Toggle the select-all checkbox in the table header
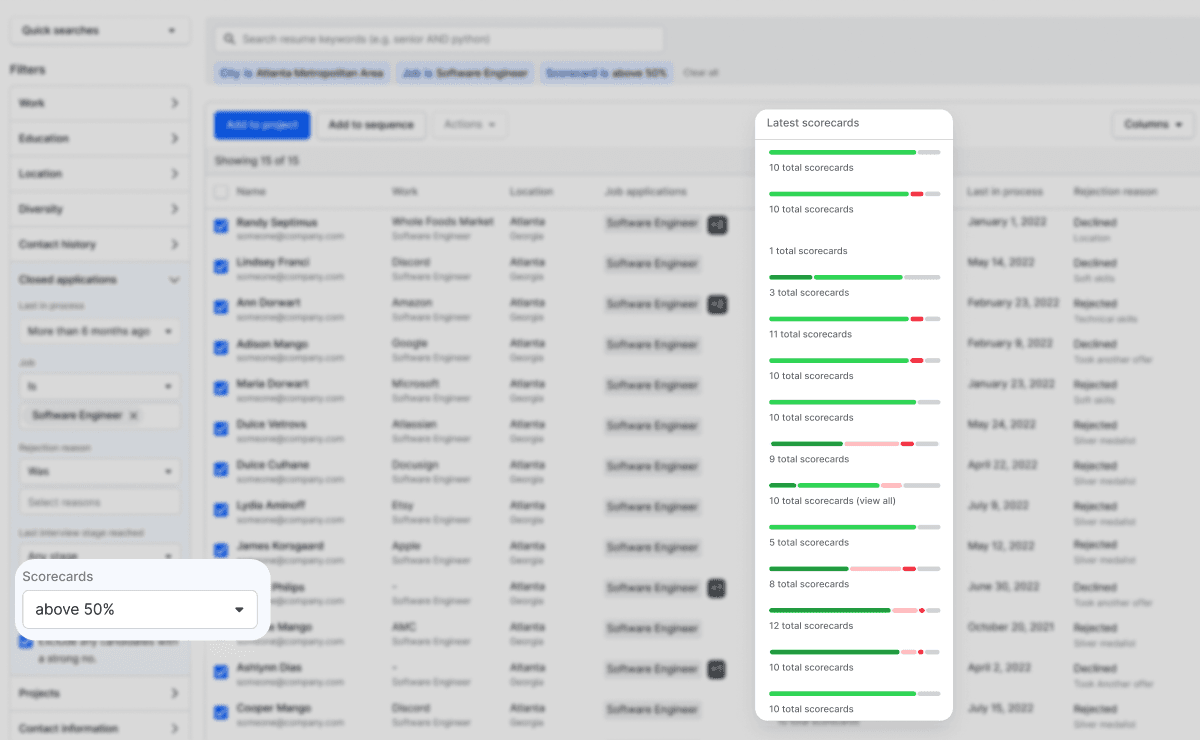The width and height of the screenshot is (1200, 740). click(221, 191)
